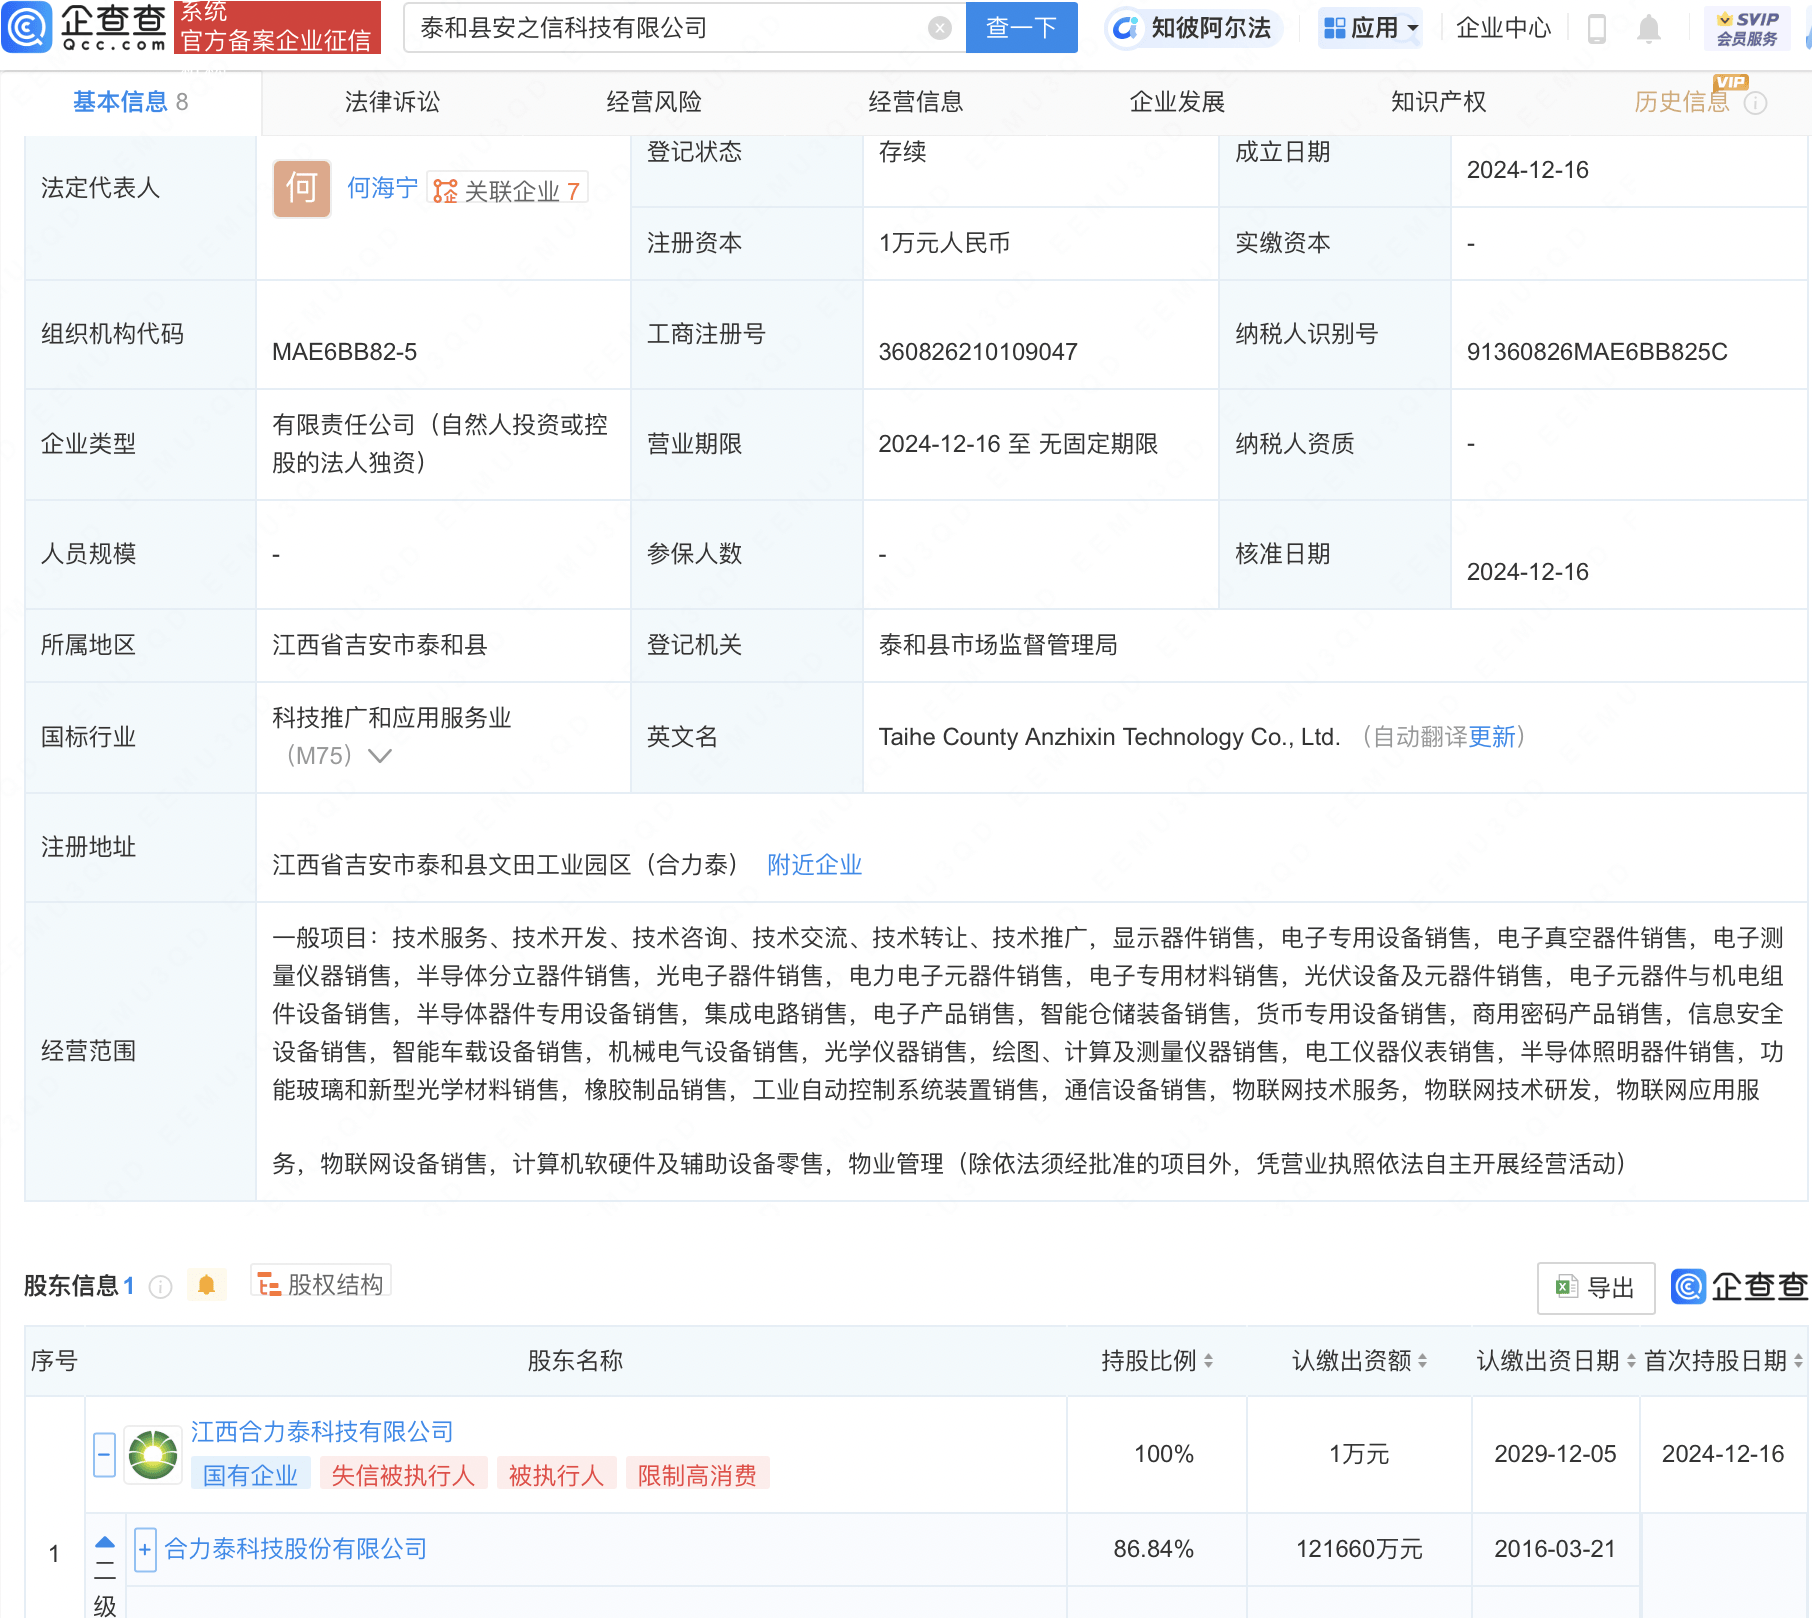Switch to 法律诉讼 tab
The width and height of the screenshot is (1812, 1618).
[x=392, y=102]
